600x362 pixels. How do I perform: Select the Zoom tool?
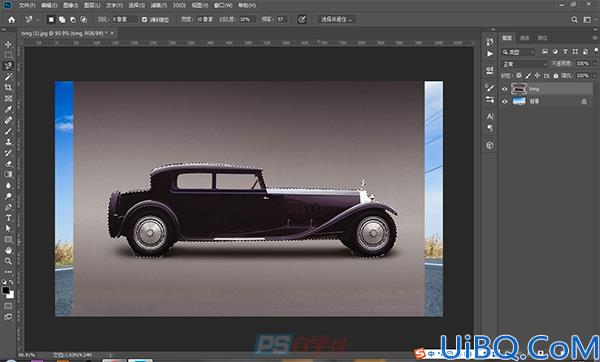8,261
